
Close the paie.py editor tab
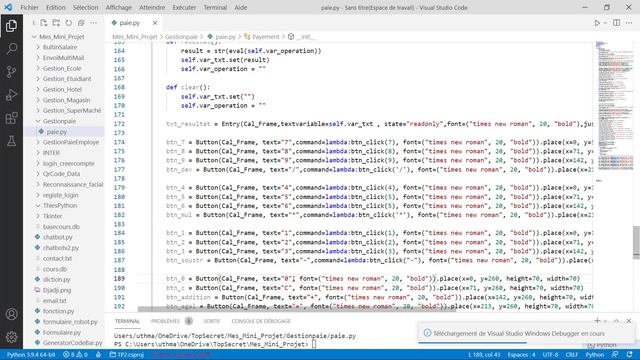(155, 23)
